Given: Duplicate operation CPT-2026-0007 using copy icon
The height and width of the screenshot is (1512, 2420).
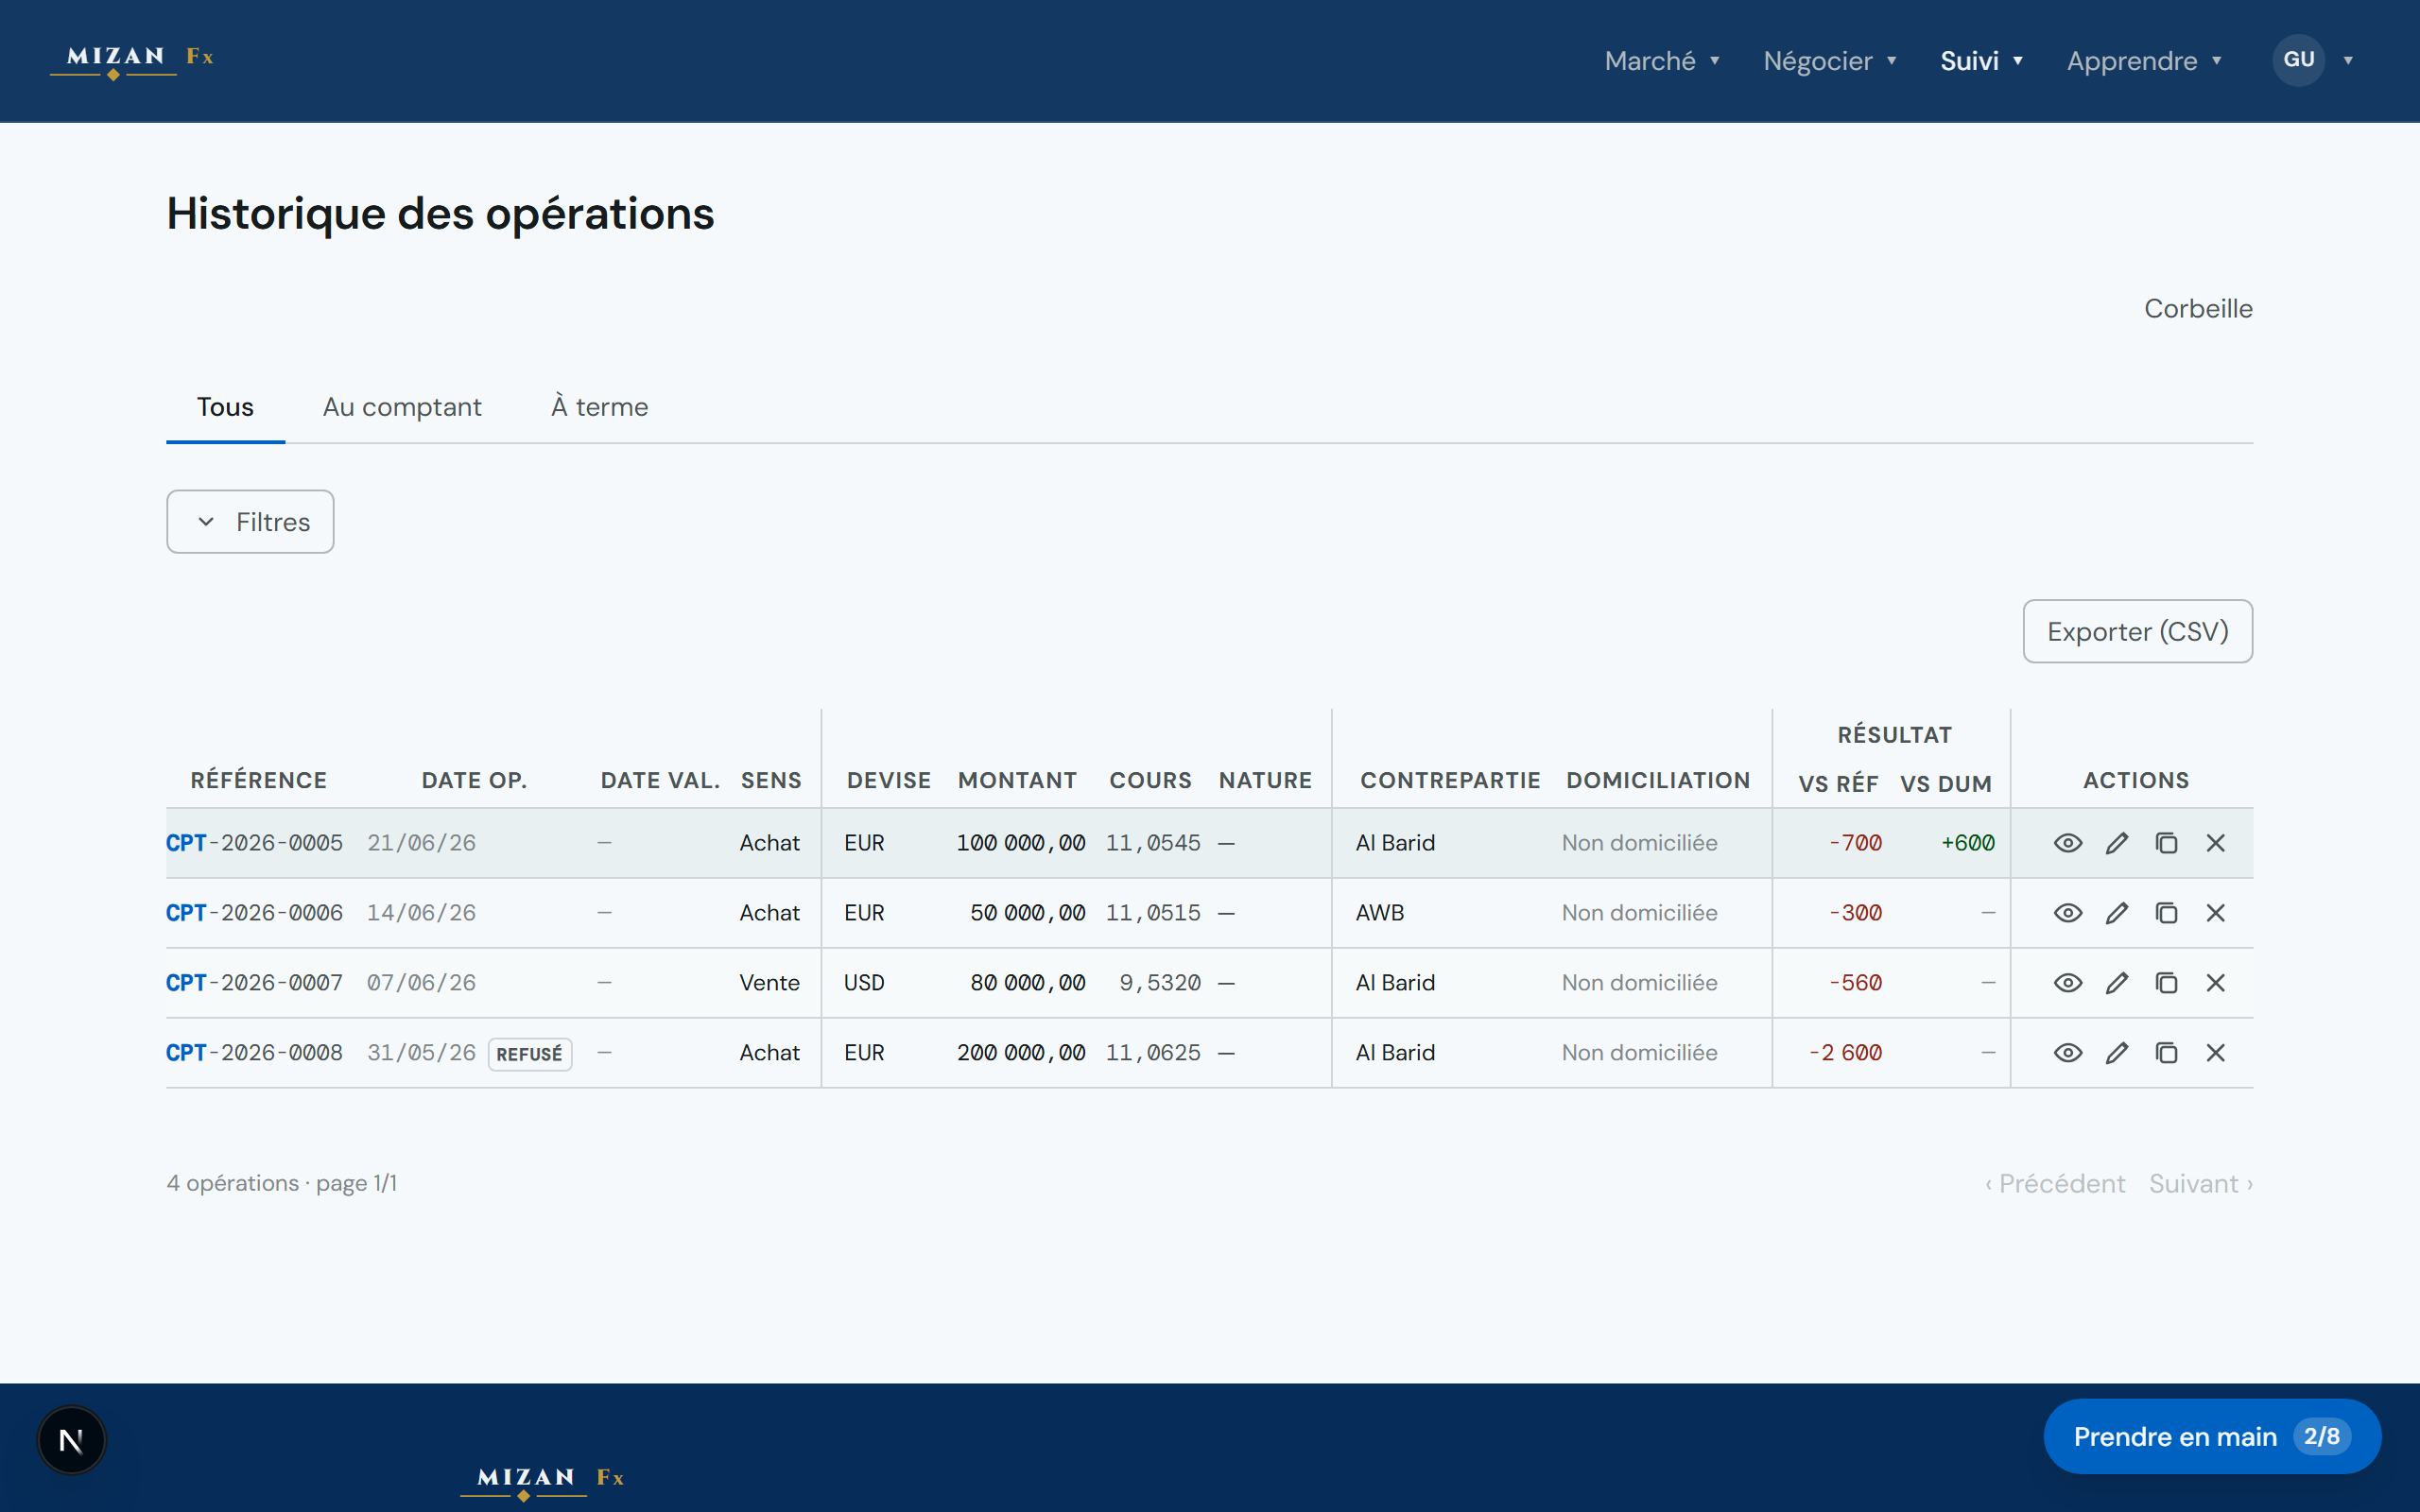Looking at the screenshot, I should [2166, 983].
